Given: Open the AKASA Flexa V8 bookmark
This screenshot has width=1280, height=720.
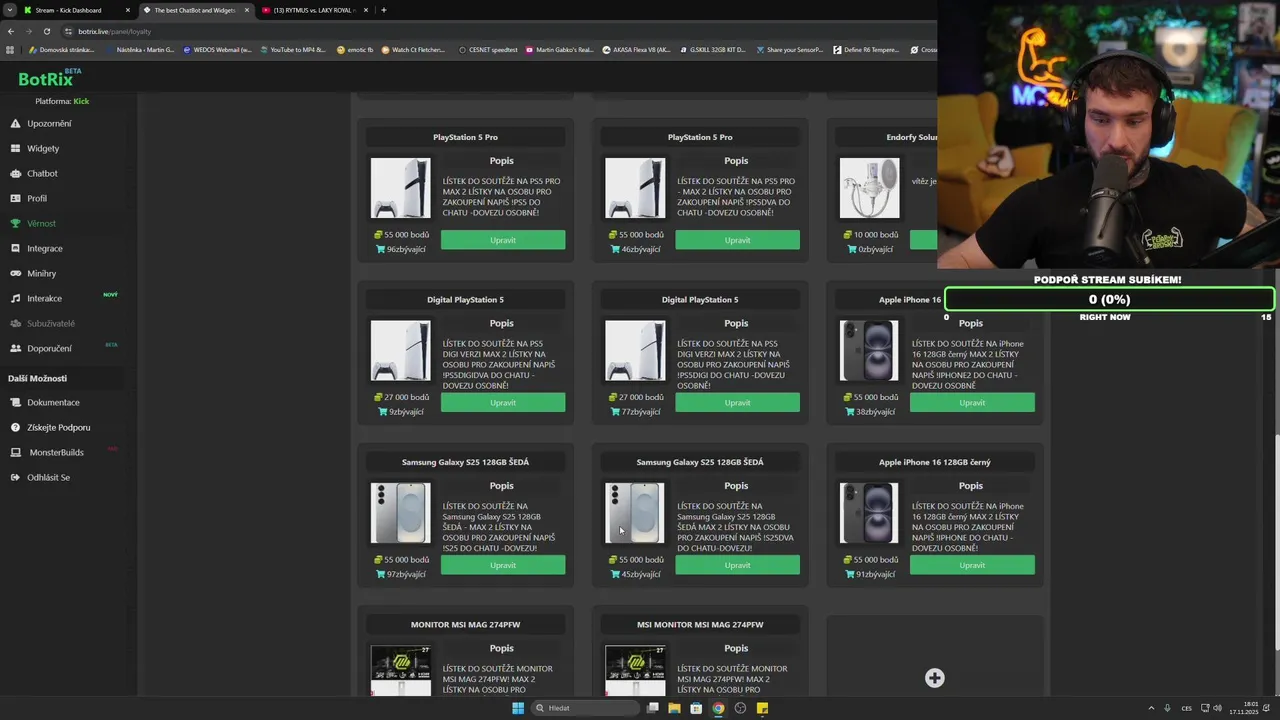Looking at the screenshot, I should tap(636, 49).
